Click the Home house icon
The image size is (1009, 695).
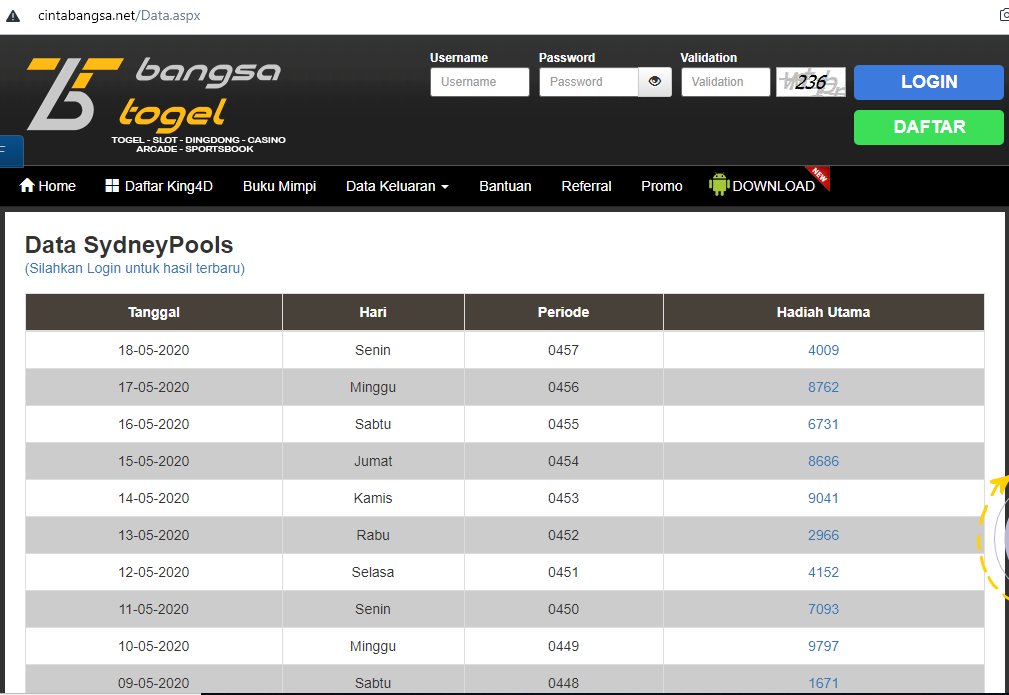click(x=27, y=185)
